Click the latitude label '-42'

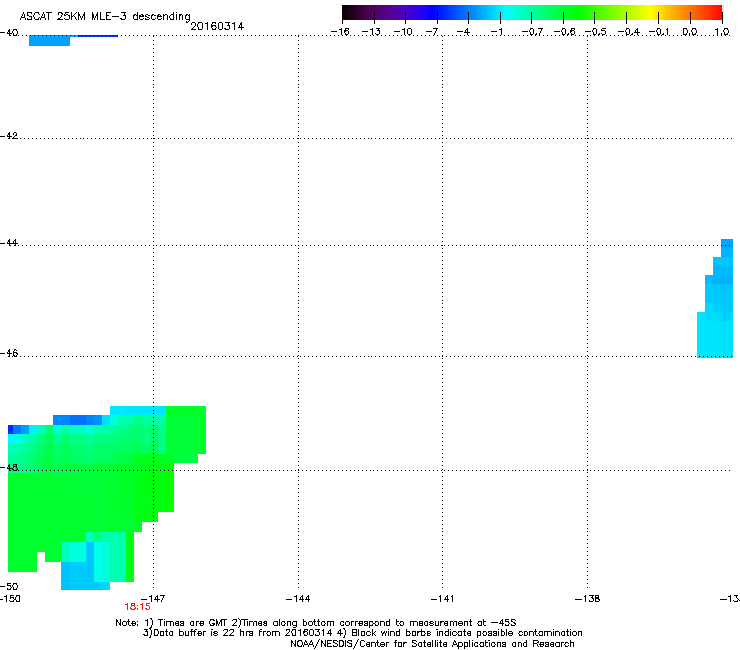9,136
